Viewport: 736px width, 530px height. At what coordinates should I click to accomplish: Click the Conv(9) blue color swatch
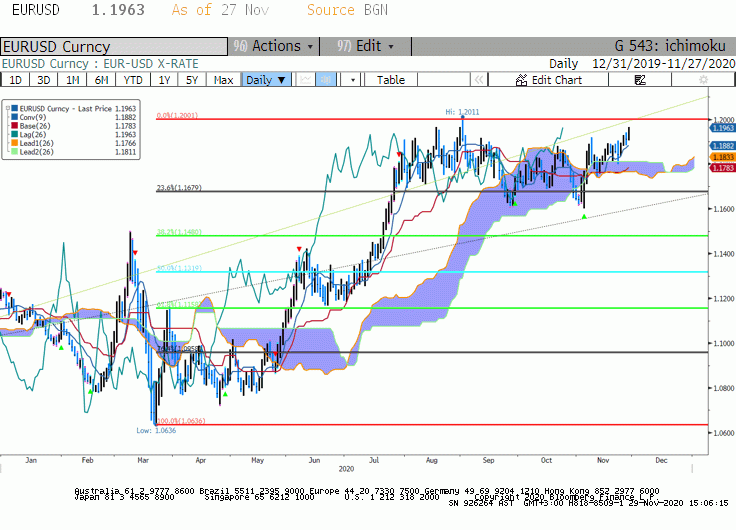15,117
